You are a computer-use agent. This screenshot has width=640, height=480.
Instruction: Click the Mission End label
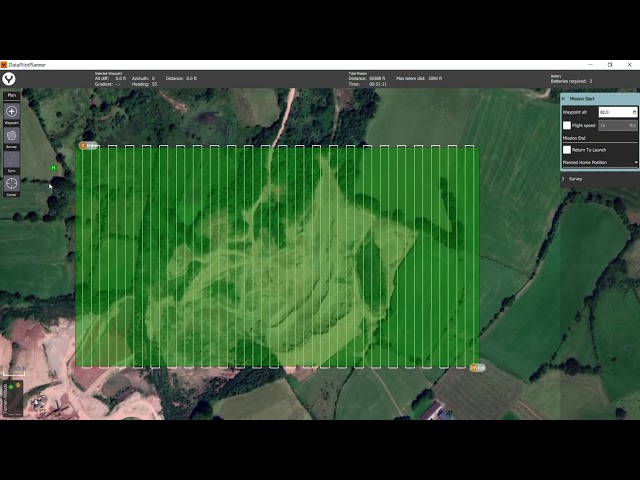574,138
